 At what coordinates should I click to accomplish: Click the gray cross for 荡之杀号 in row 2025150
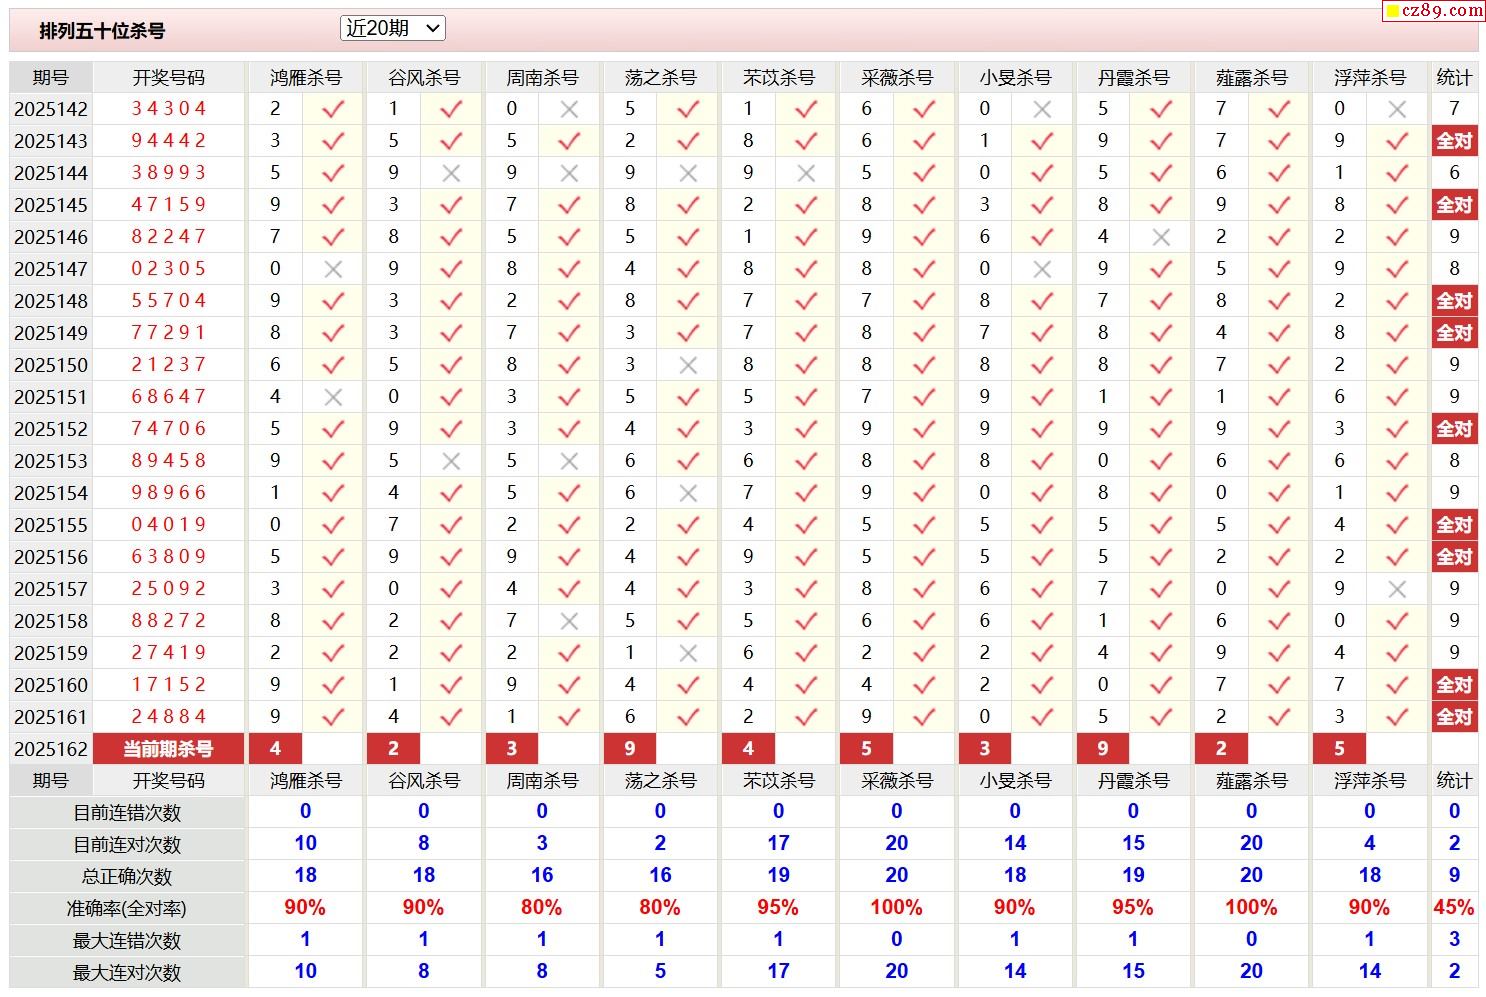pyautogui.click(x=688, y=365)
